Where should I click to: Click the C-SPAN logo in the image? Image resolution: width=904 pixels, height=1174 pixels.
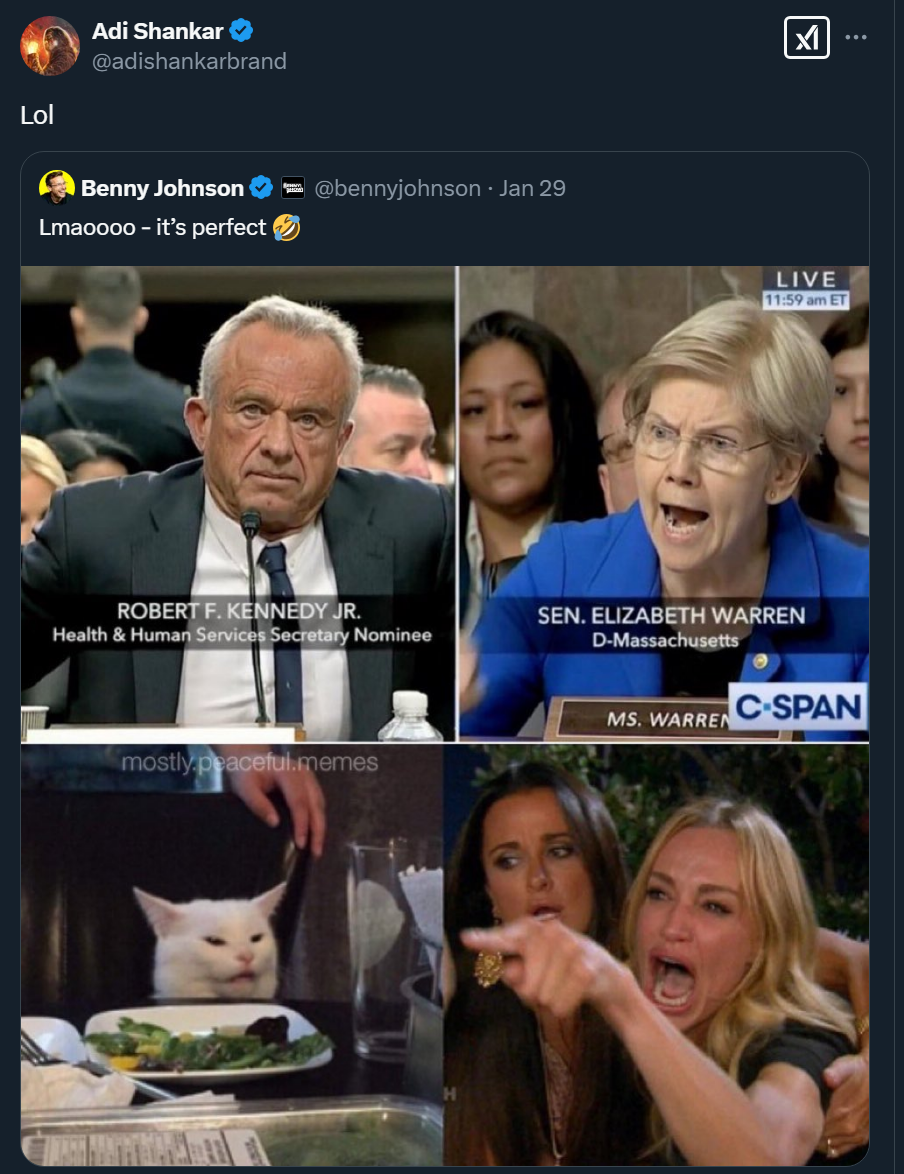click(x=798, y=707)
